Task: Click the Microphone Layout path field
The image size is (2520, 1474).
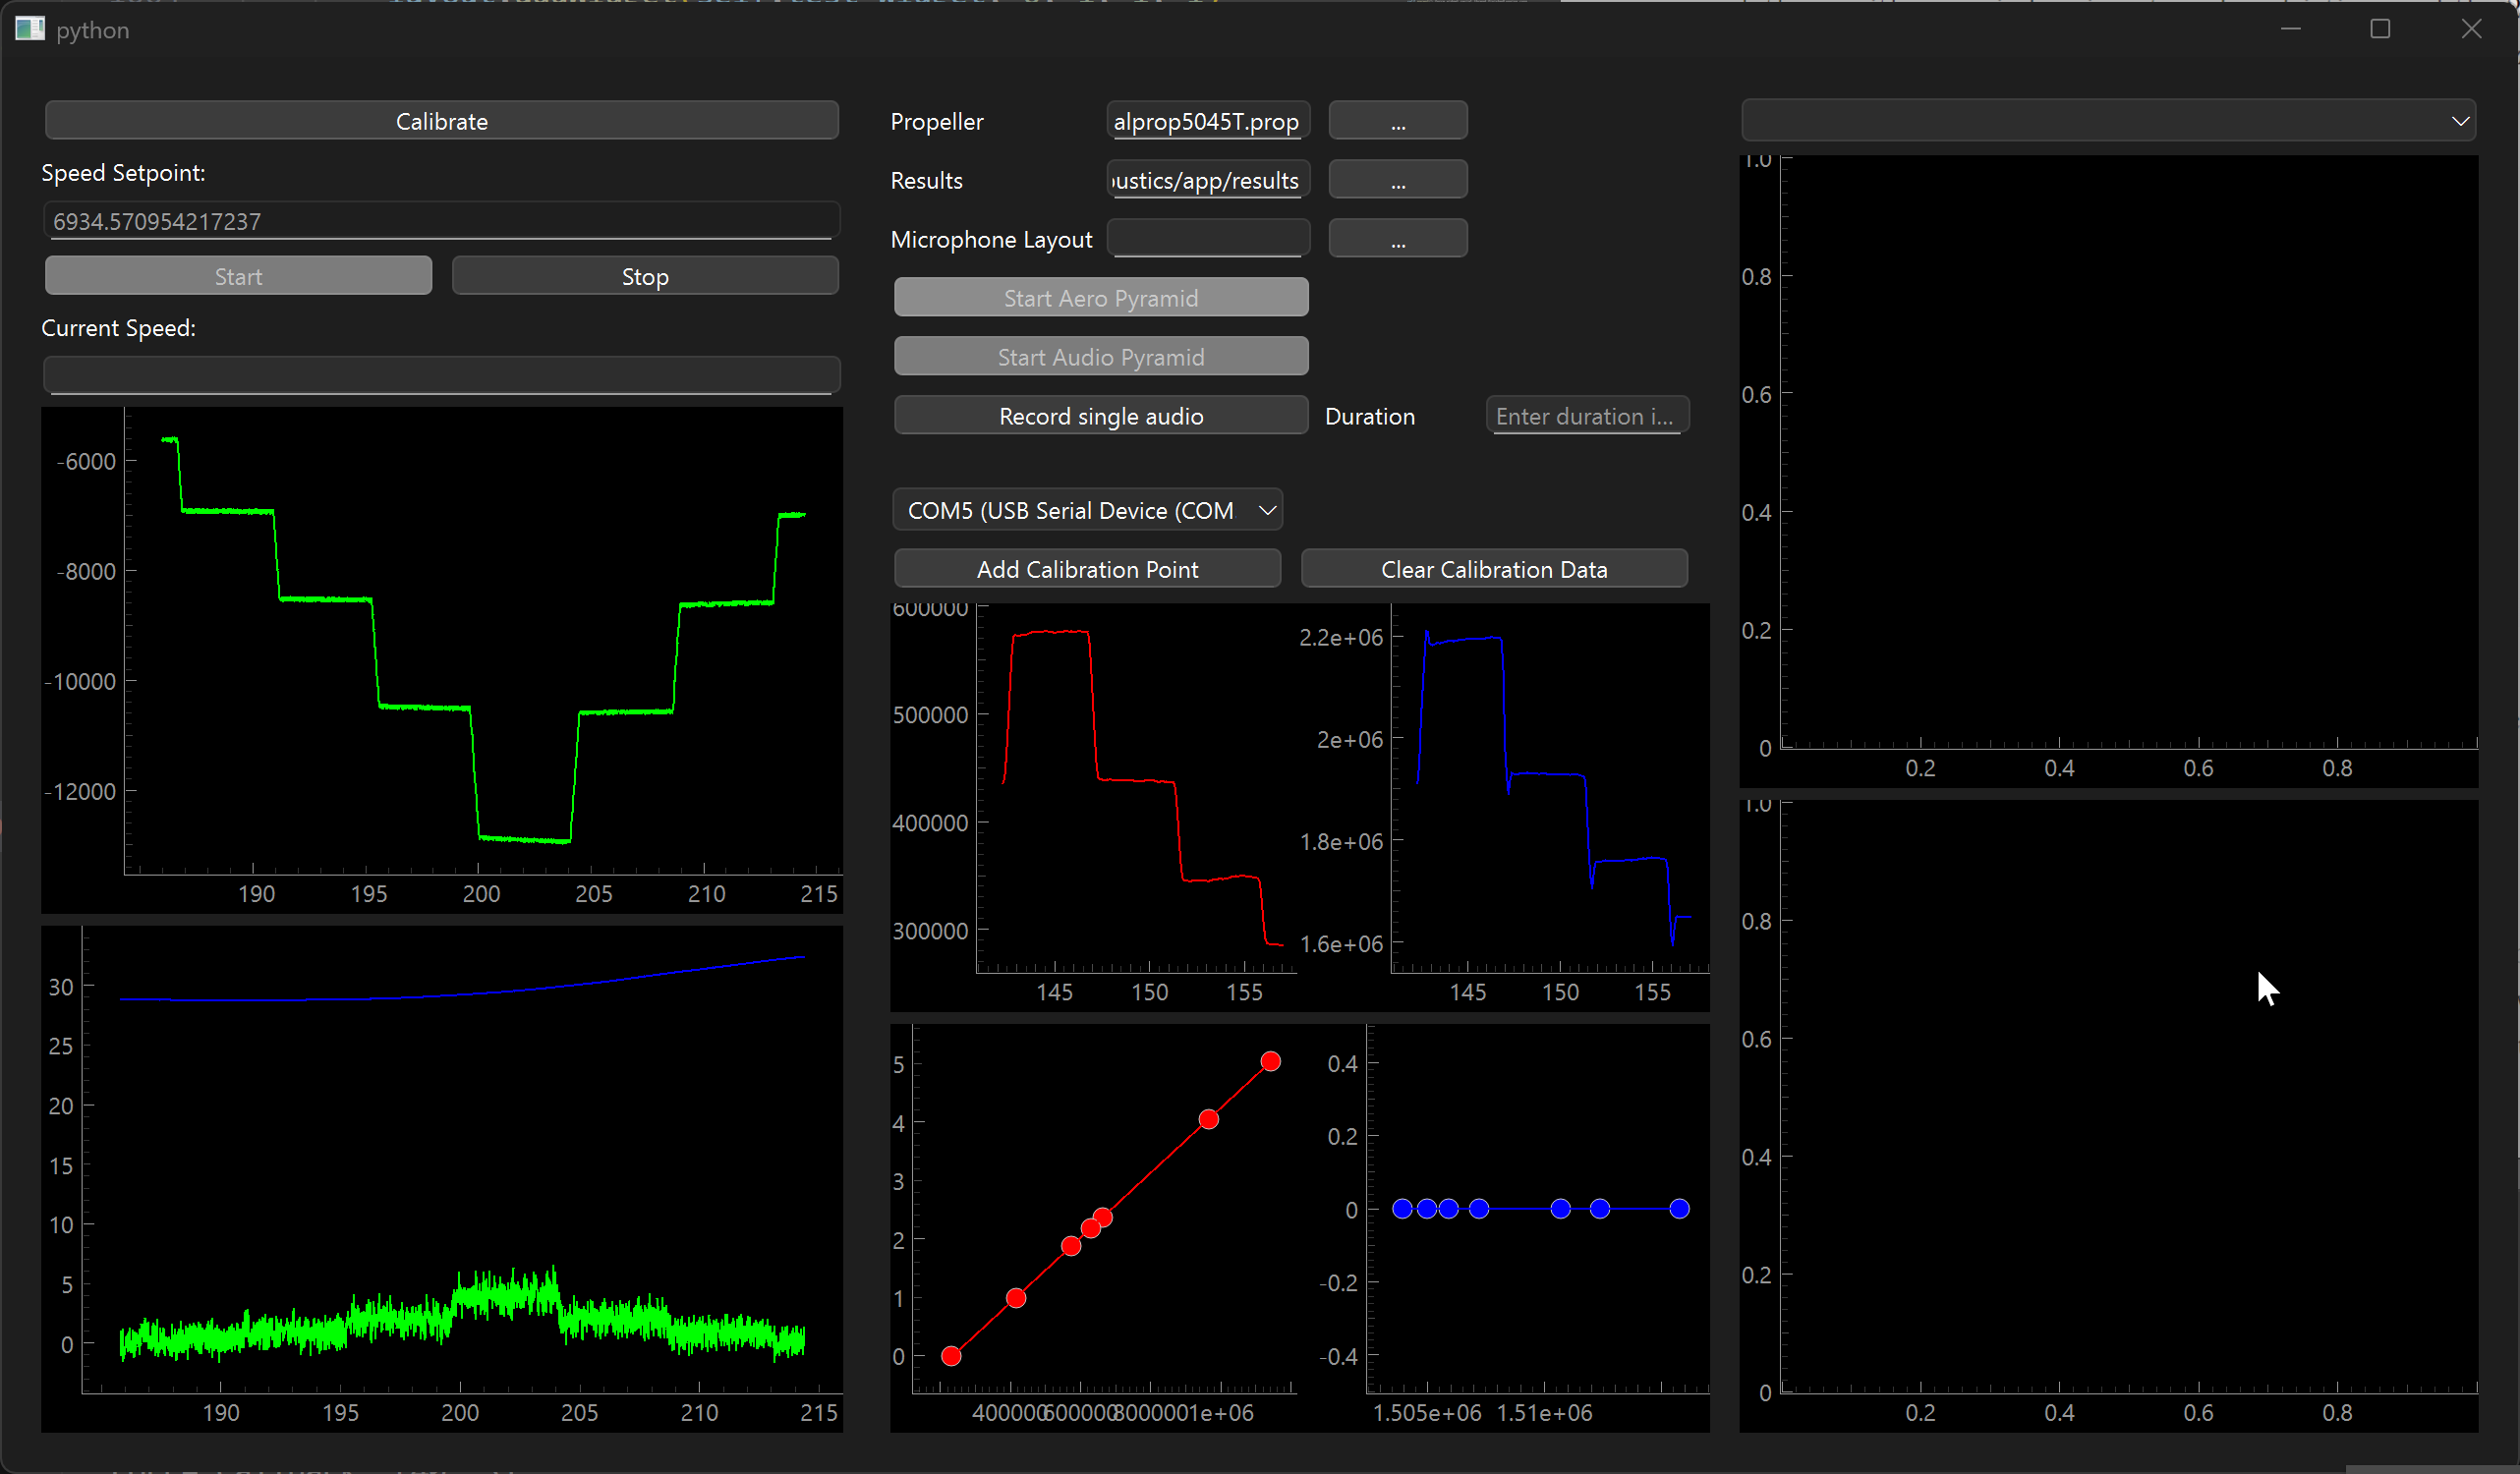Action: point(1207,239)
